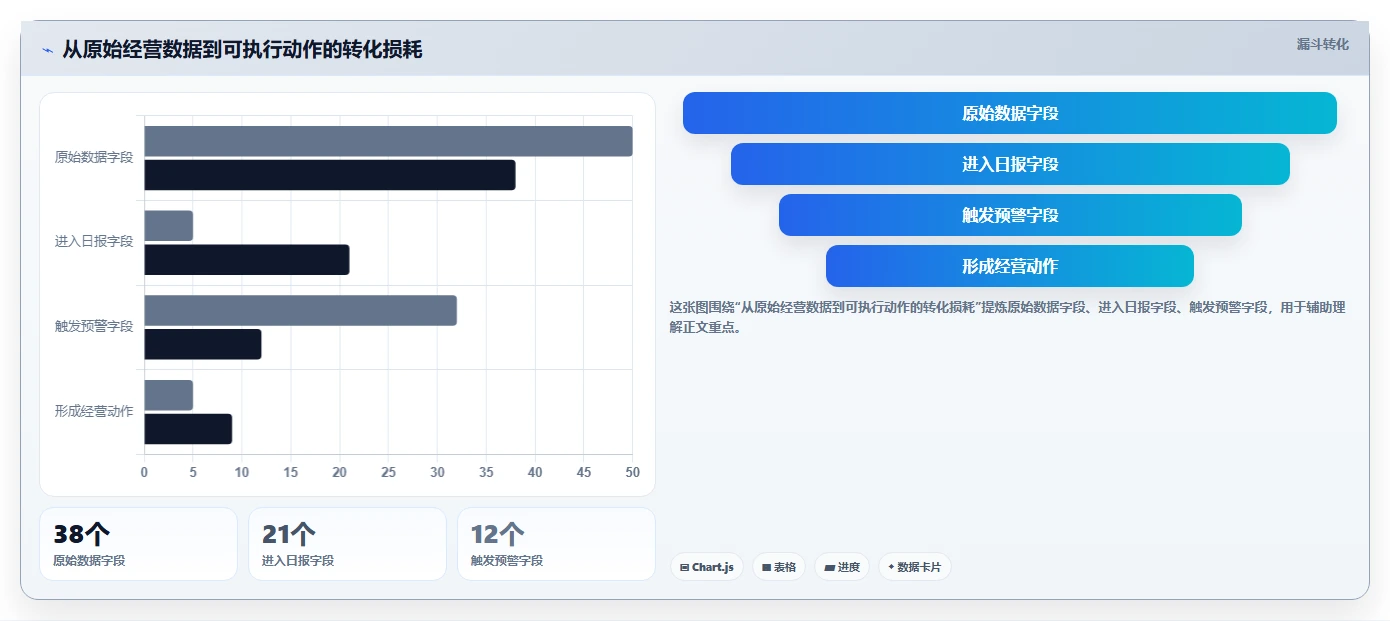The image size is (1390, 621).
Task: Click the x-axis tick value 0
Action: [x=144, y=472]
